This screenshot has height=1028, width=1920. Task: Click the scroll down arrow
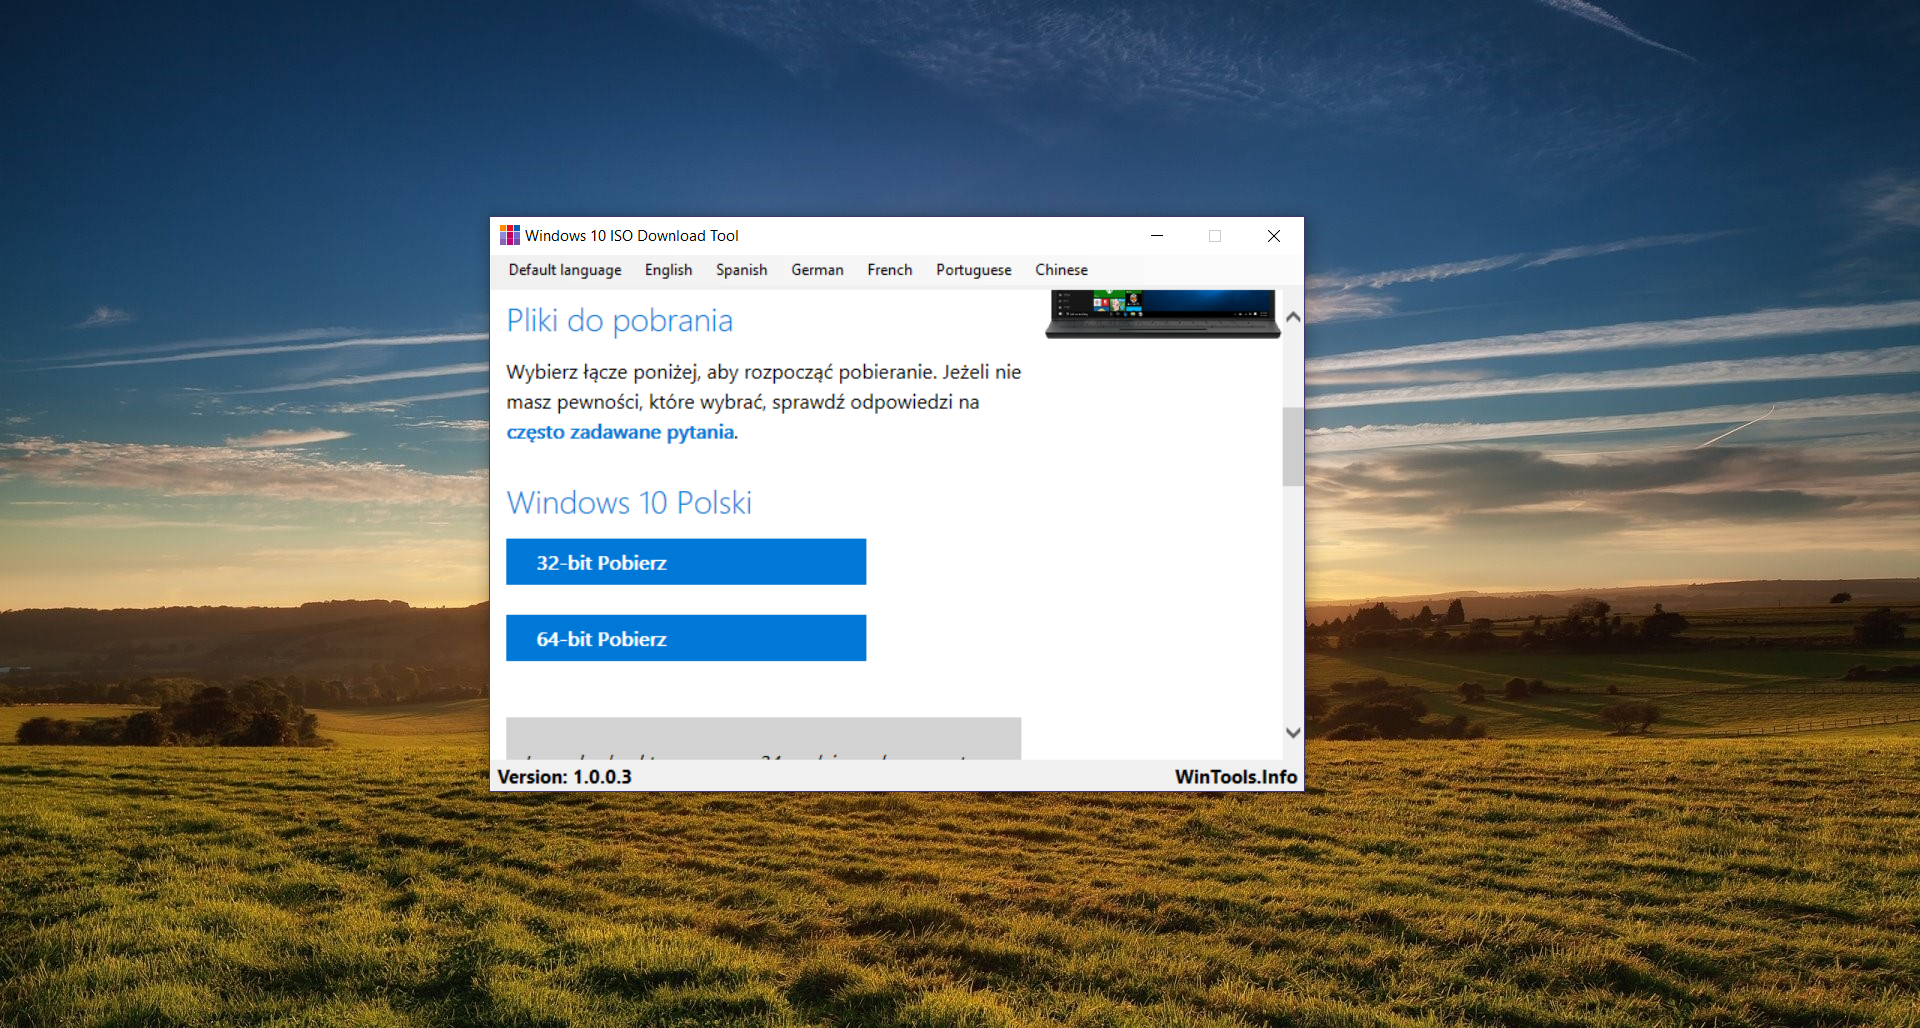pyautogui.click(x=1293, y=733)
